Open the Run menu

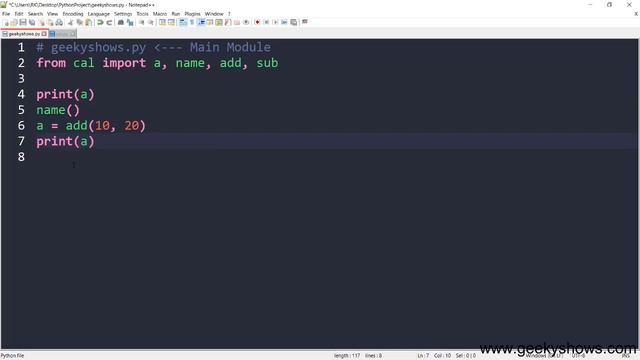click(176, 14)
